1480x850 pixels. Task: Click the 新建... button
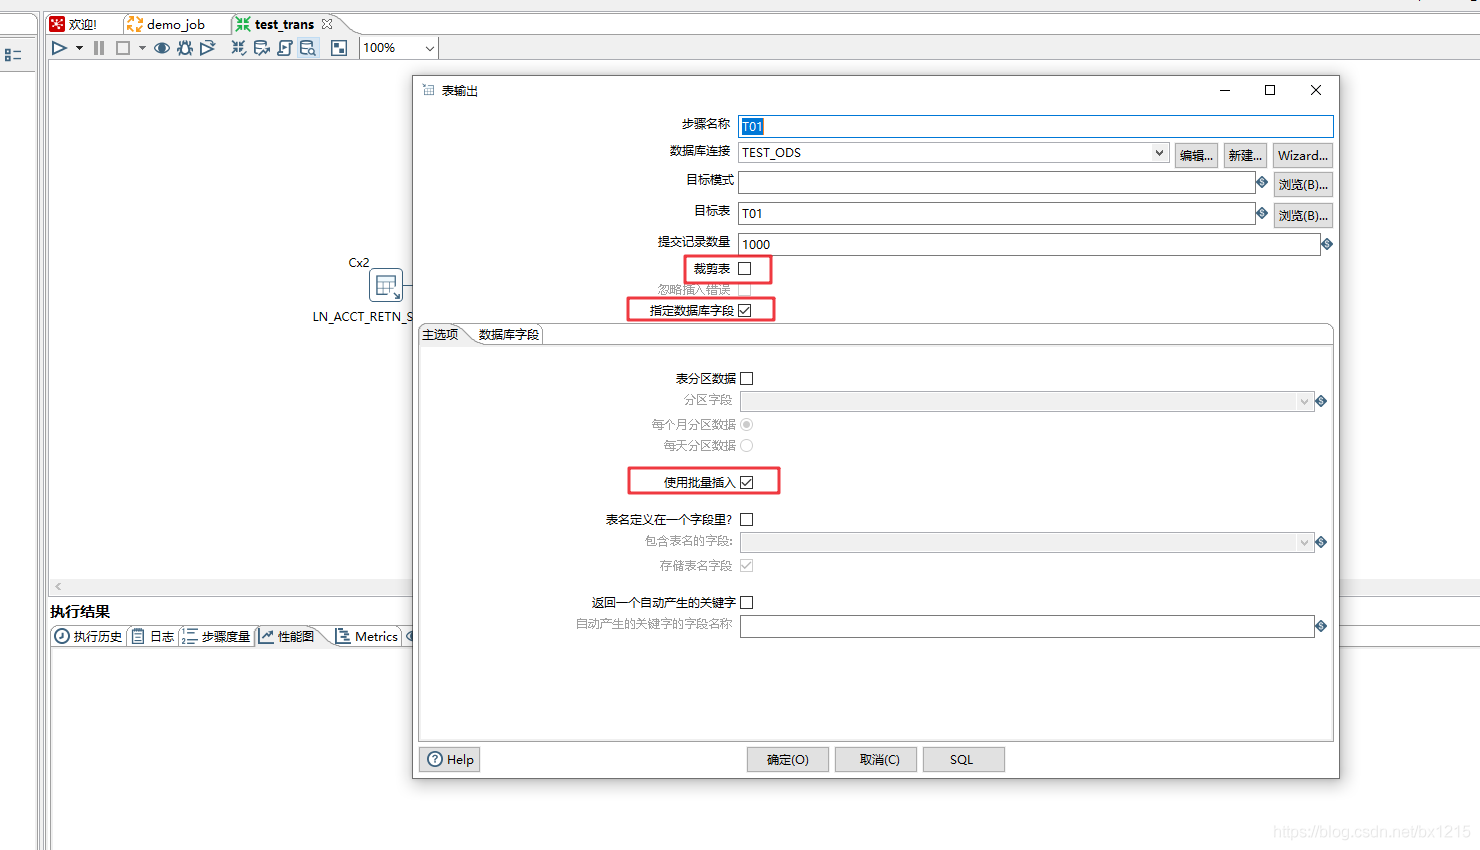1245,155
